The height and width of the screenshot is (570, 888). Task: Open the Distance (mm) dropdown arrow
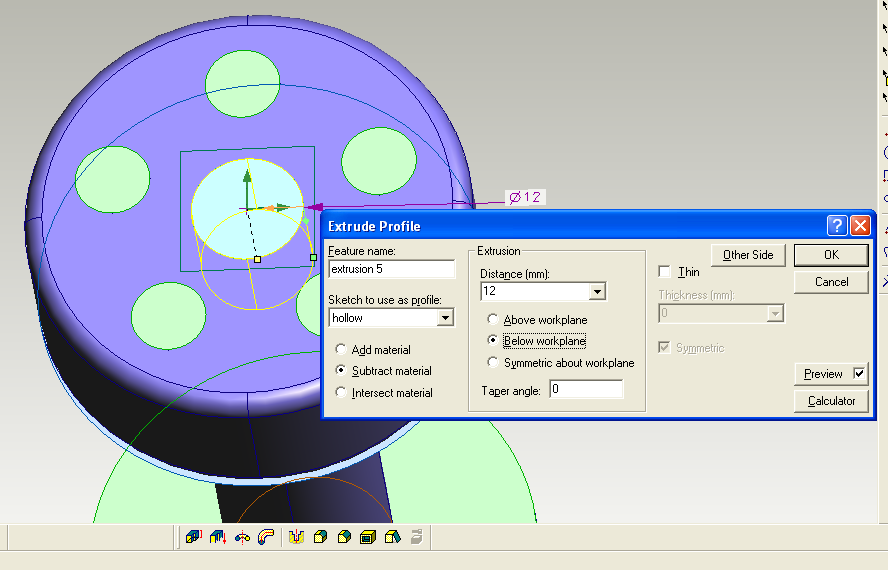point(597,291)
